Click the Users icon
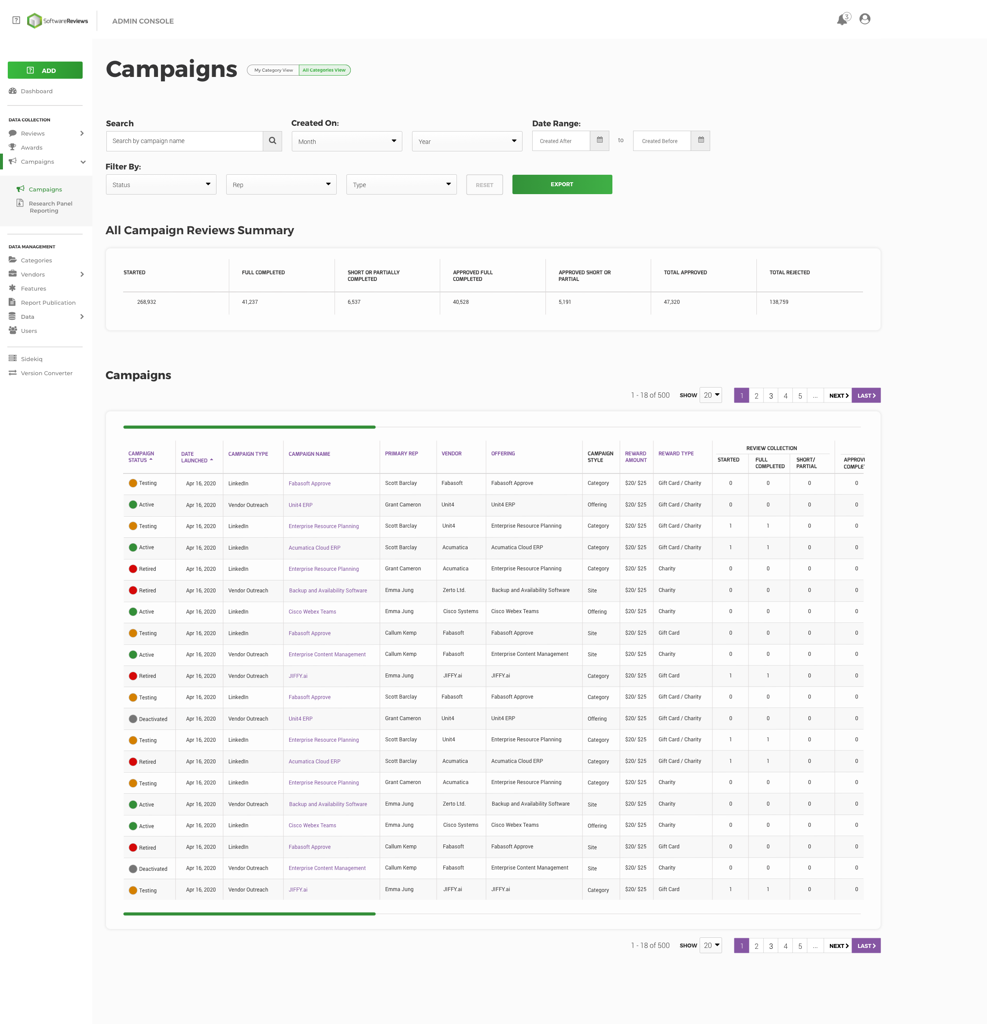Viewport: 987px width, 1024px height. tap(12, 330)
